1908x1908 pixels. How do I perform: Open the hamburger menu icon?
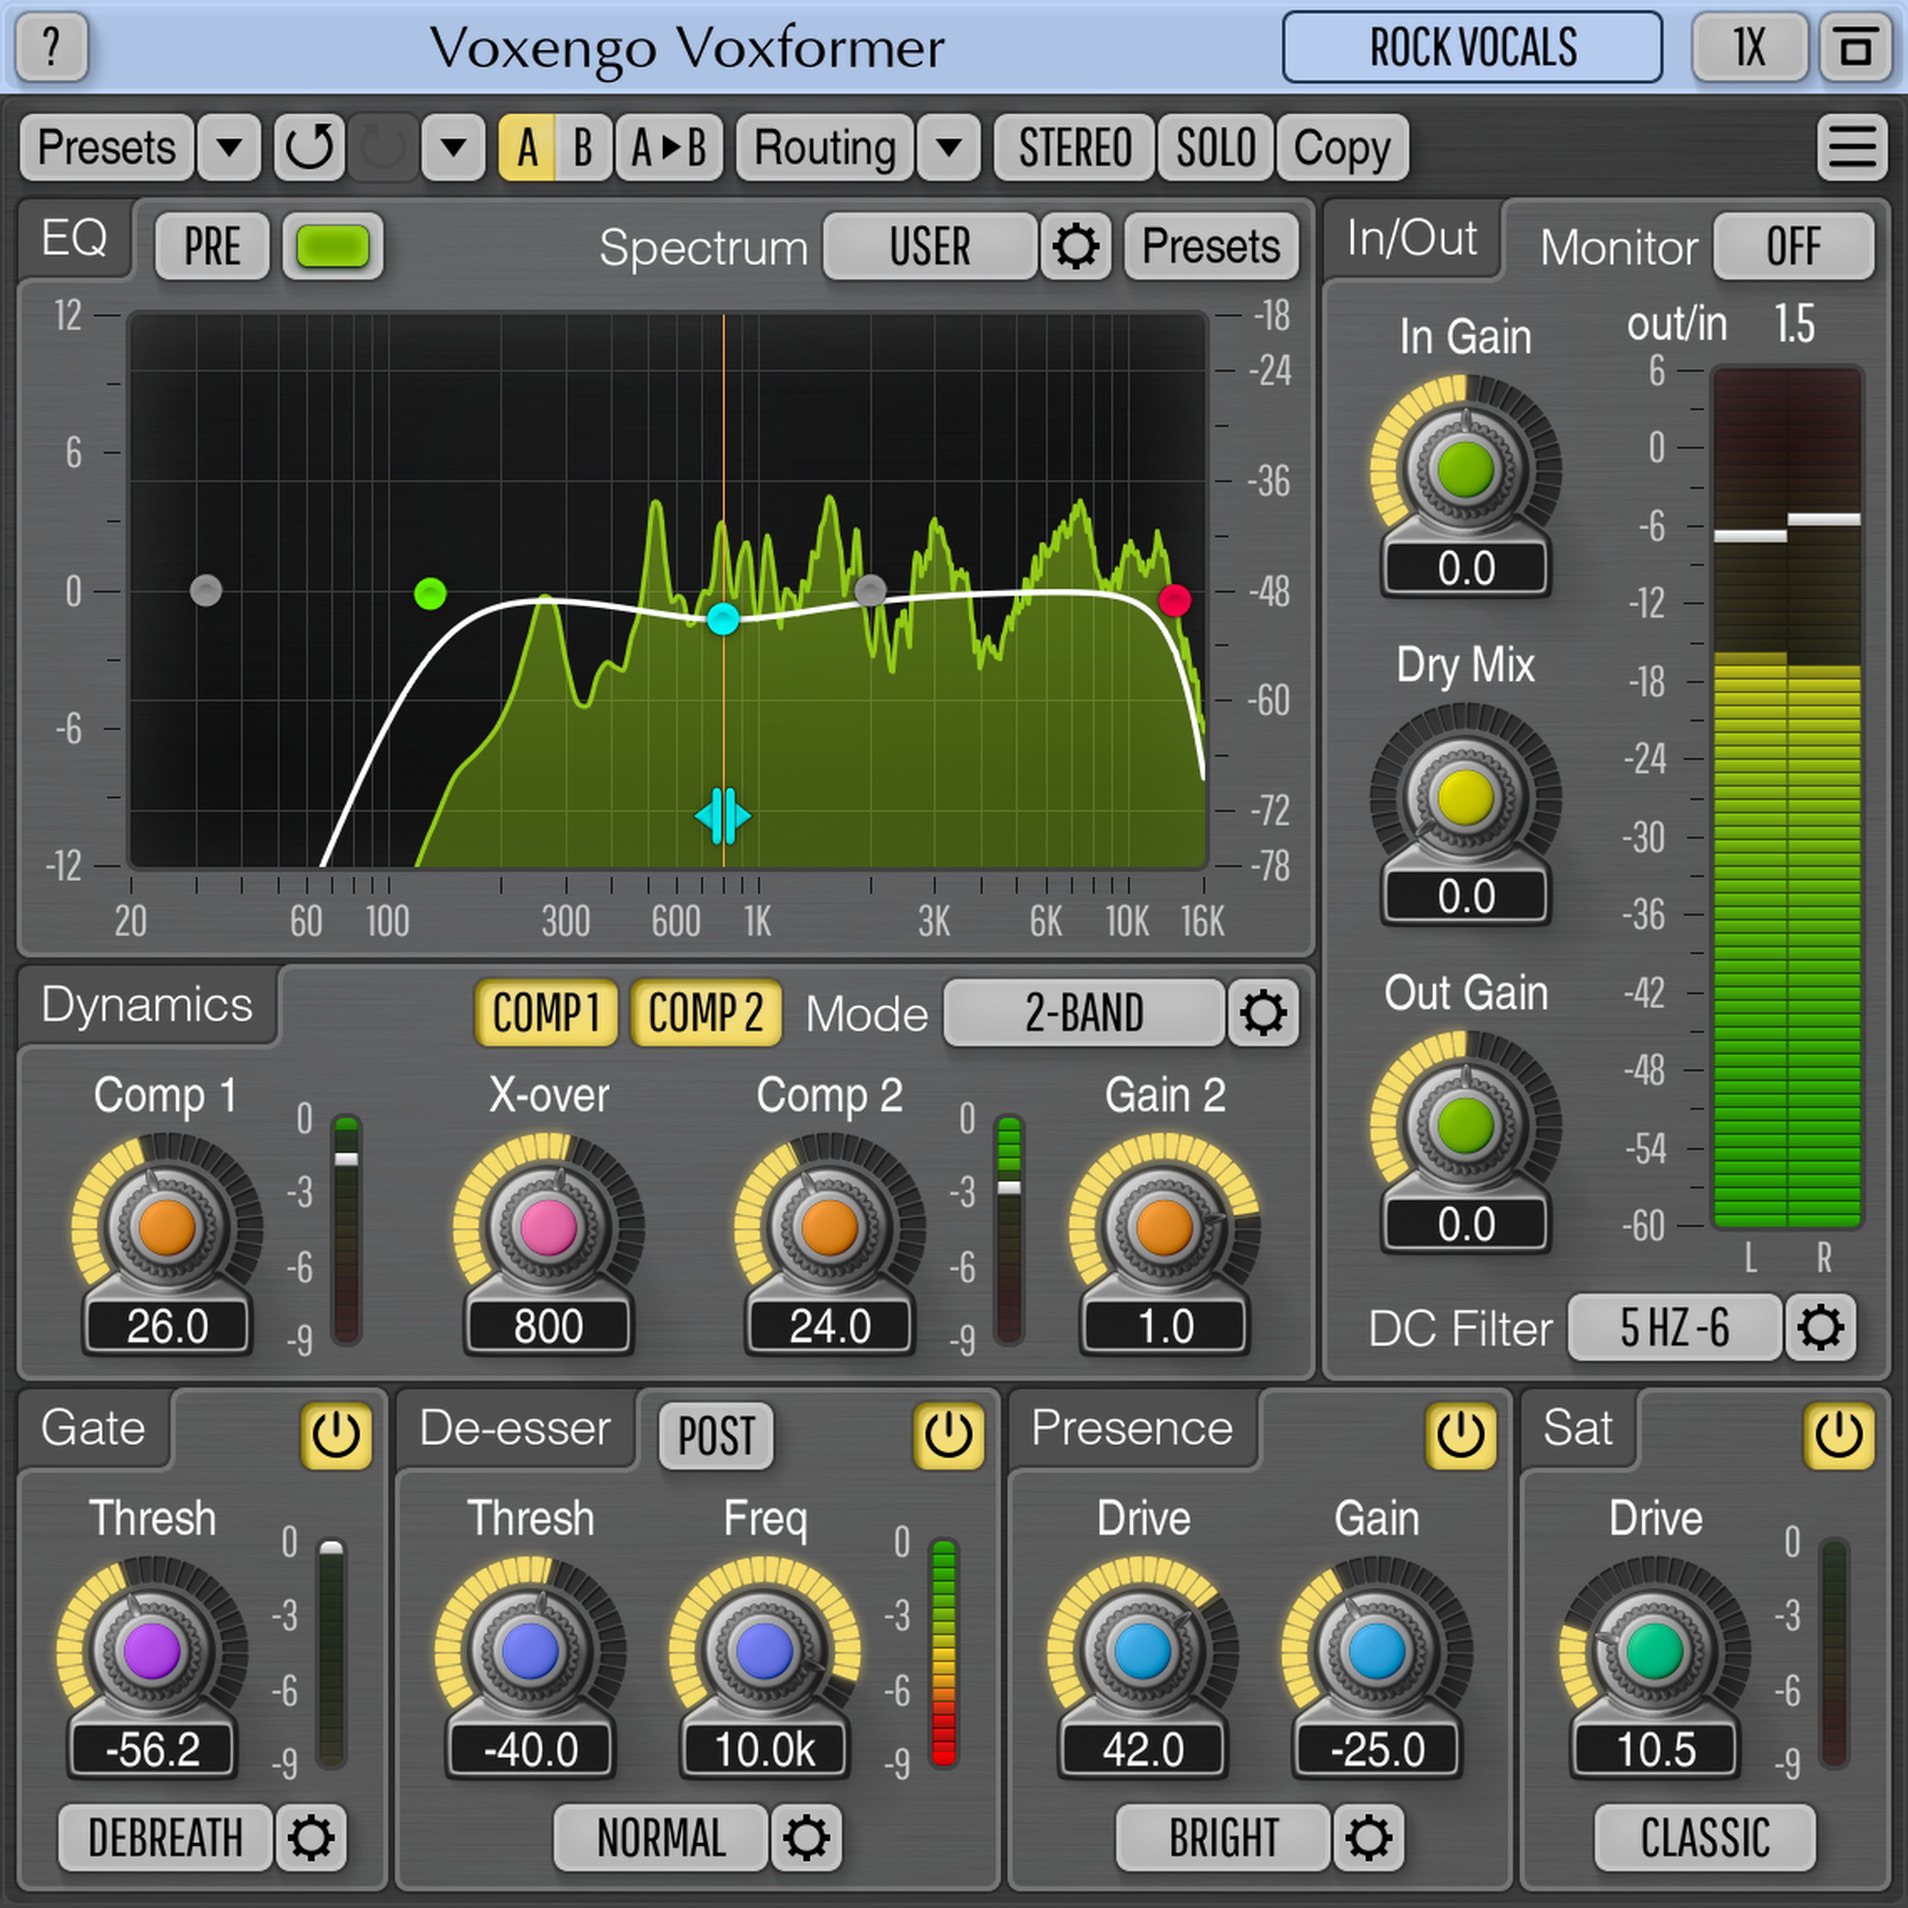click(1851, 148)
